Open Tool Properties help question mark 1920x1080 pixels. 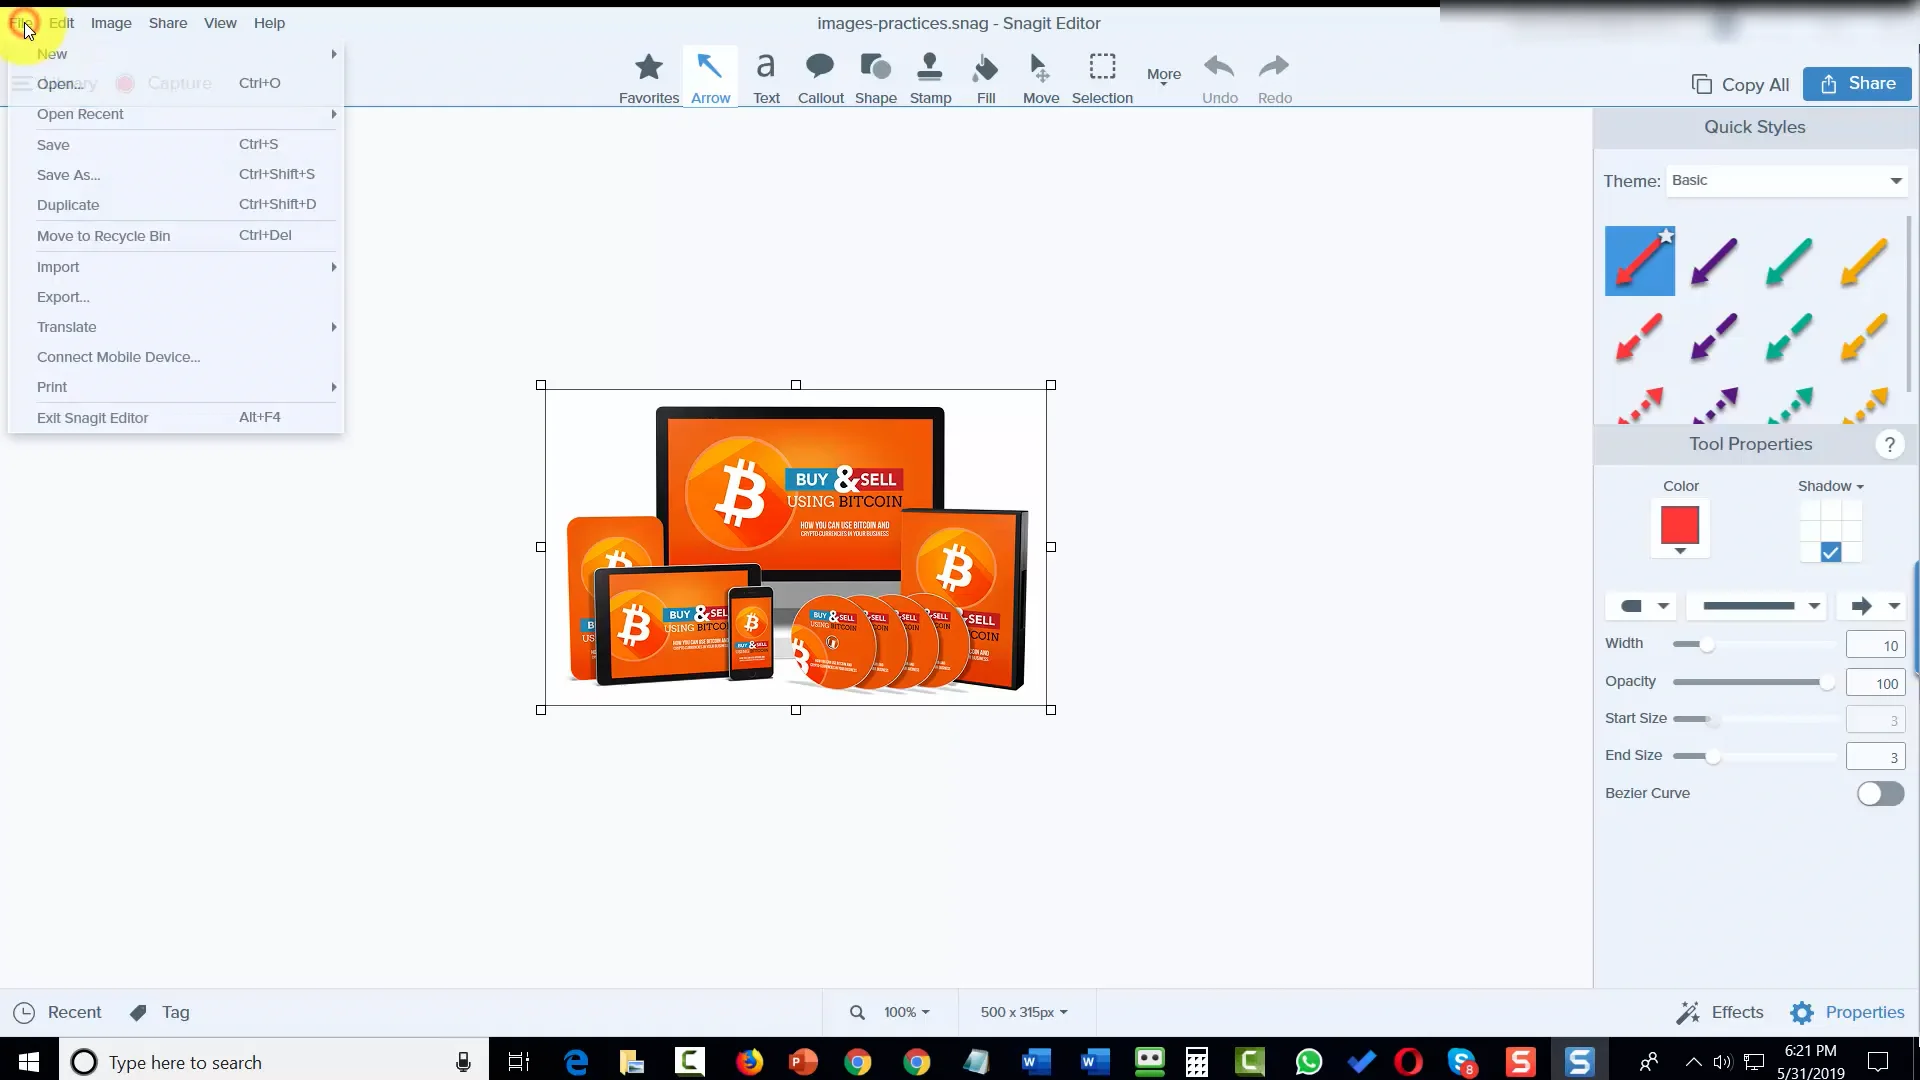[x=1889, y=445]
